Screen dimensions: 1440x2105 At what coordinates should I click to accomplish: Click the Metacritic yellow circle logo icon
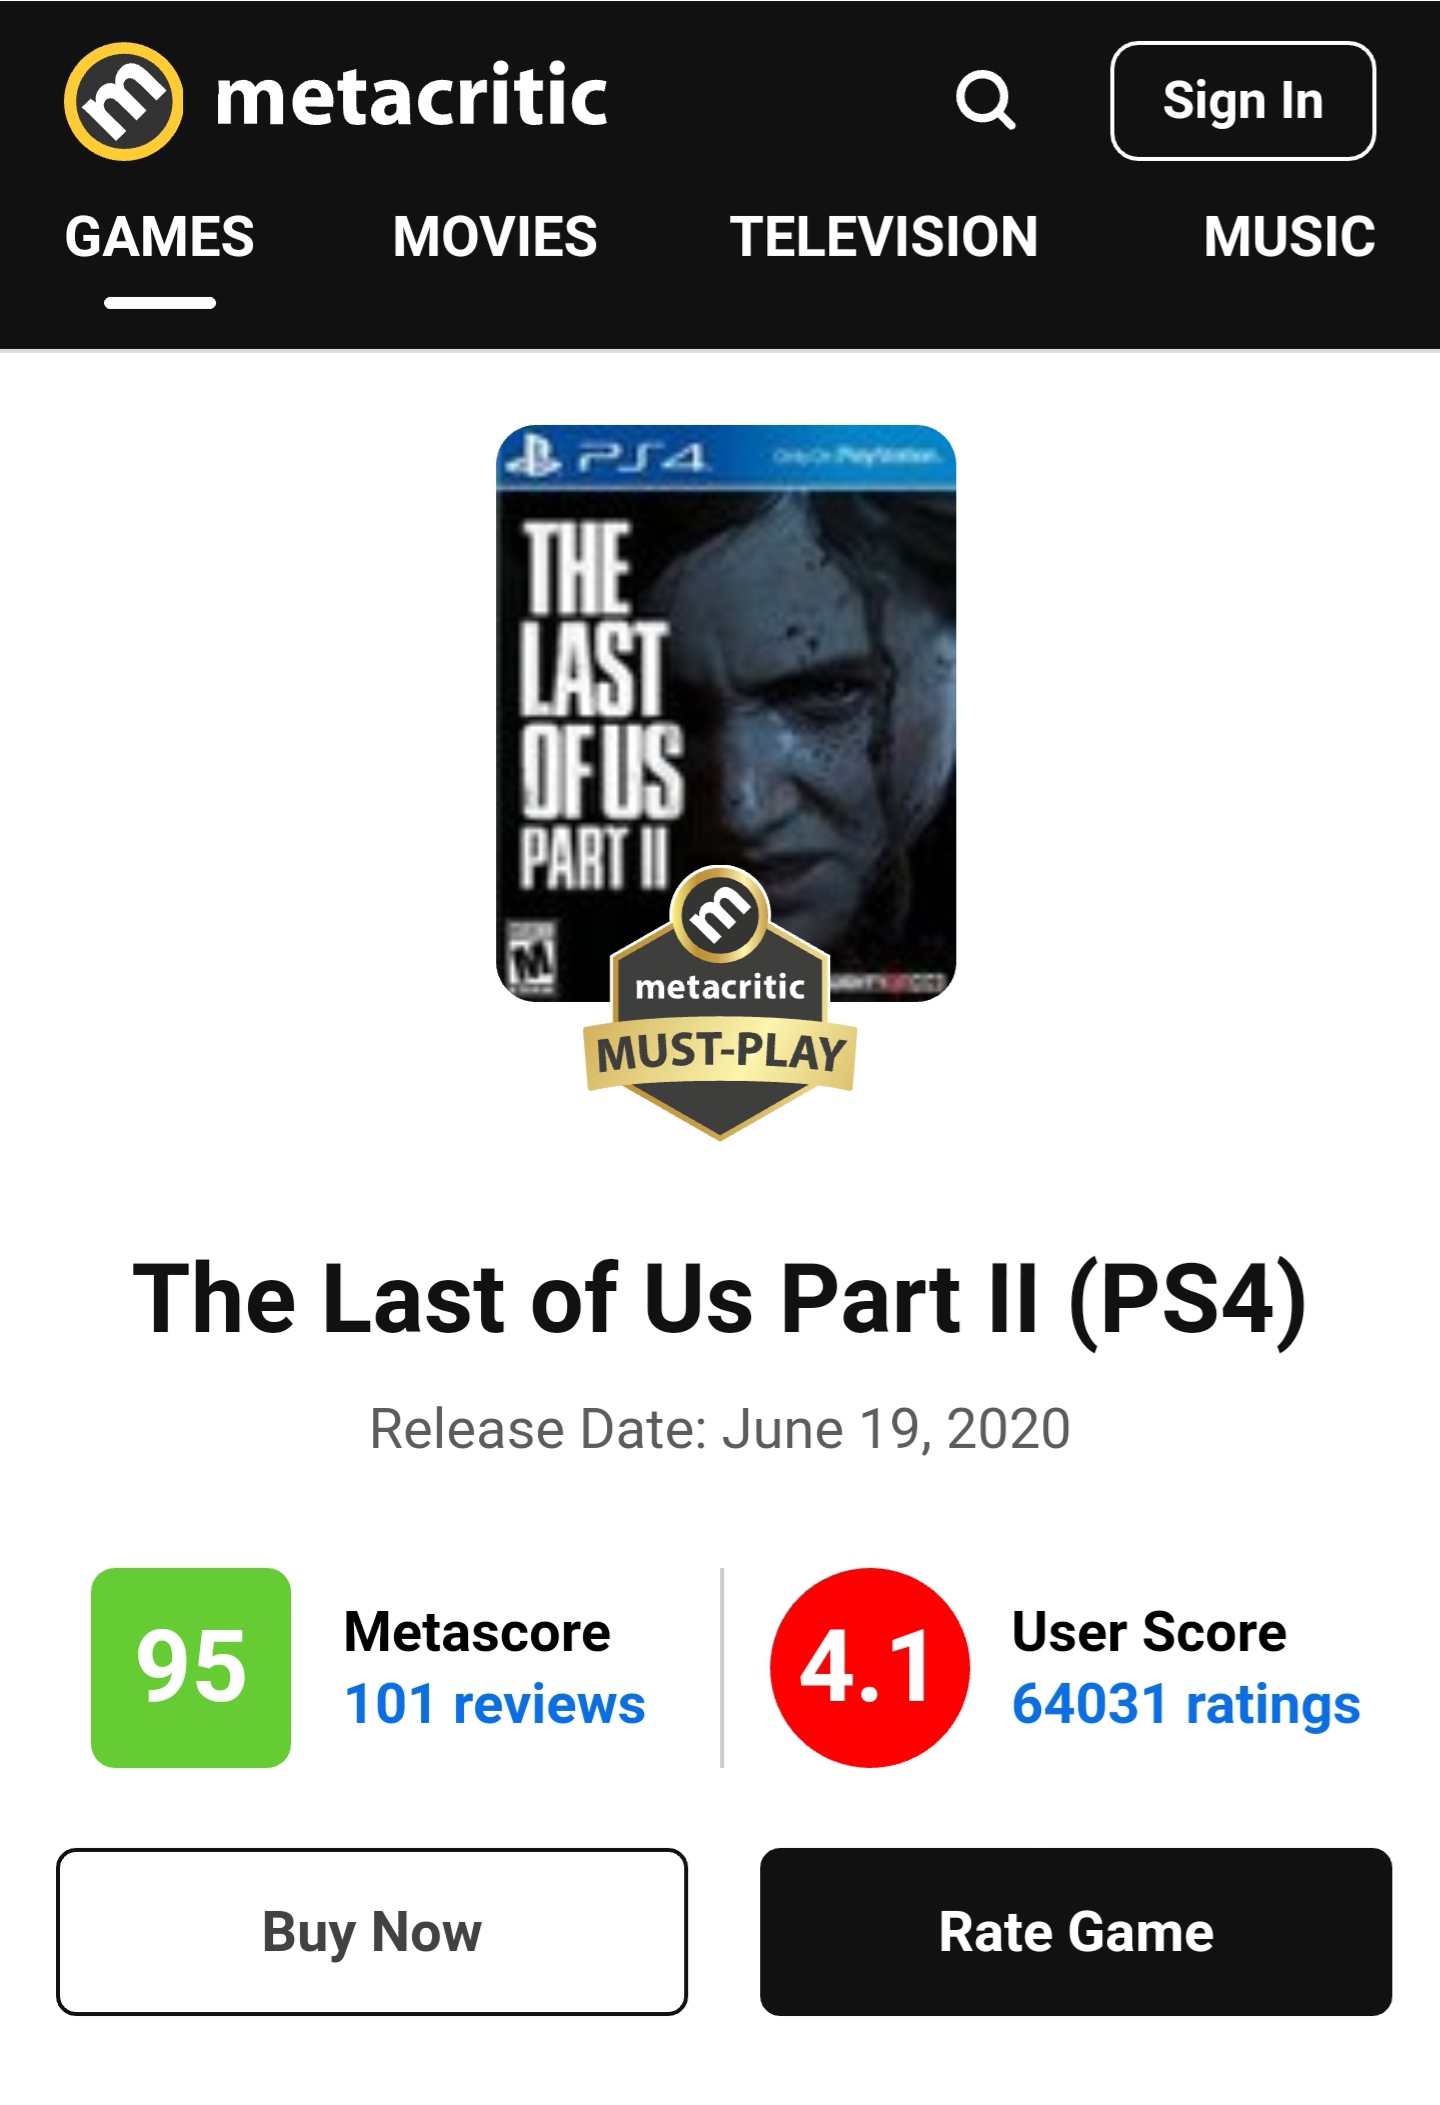pyautogui.click(x=123, y=101)
